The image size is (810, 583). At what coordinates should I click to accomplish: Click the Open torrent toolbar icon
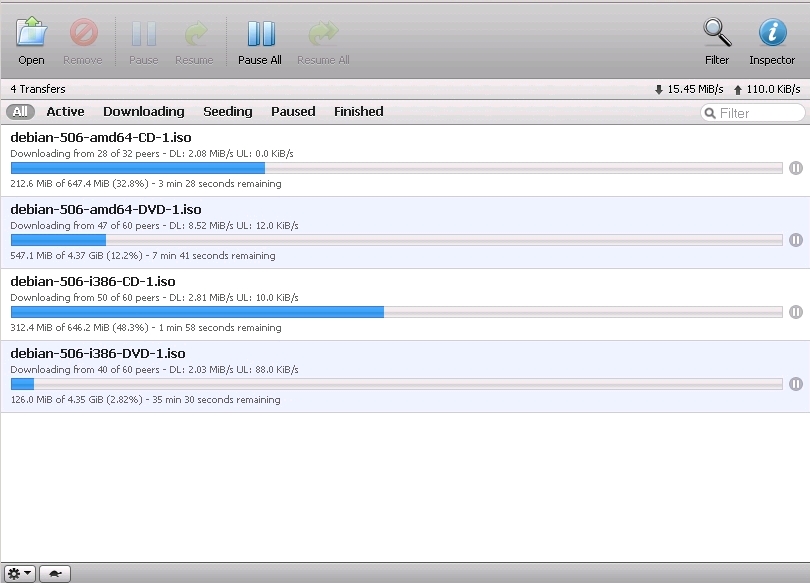pos(31,34)
